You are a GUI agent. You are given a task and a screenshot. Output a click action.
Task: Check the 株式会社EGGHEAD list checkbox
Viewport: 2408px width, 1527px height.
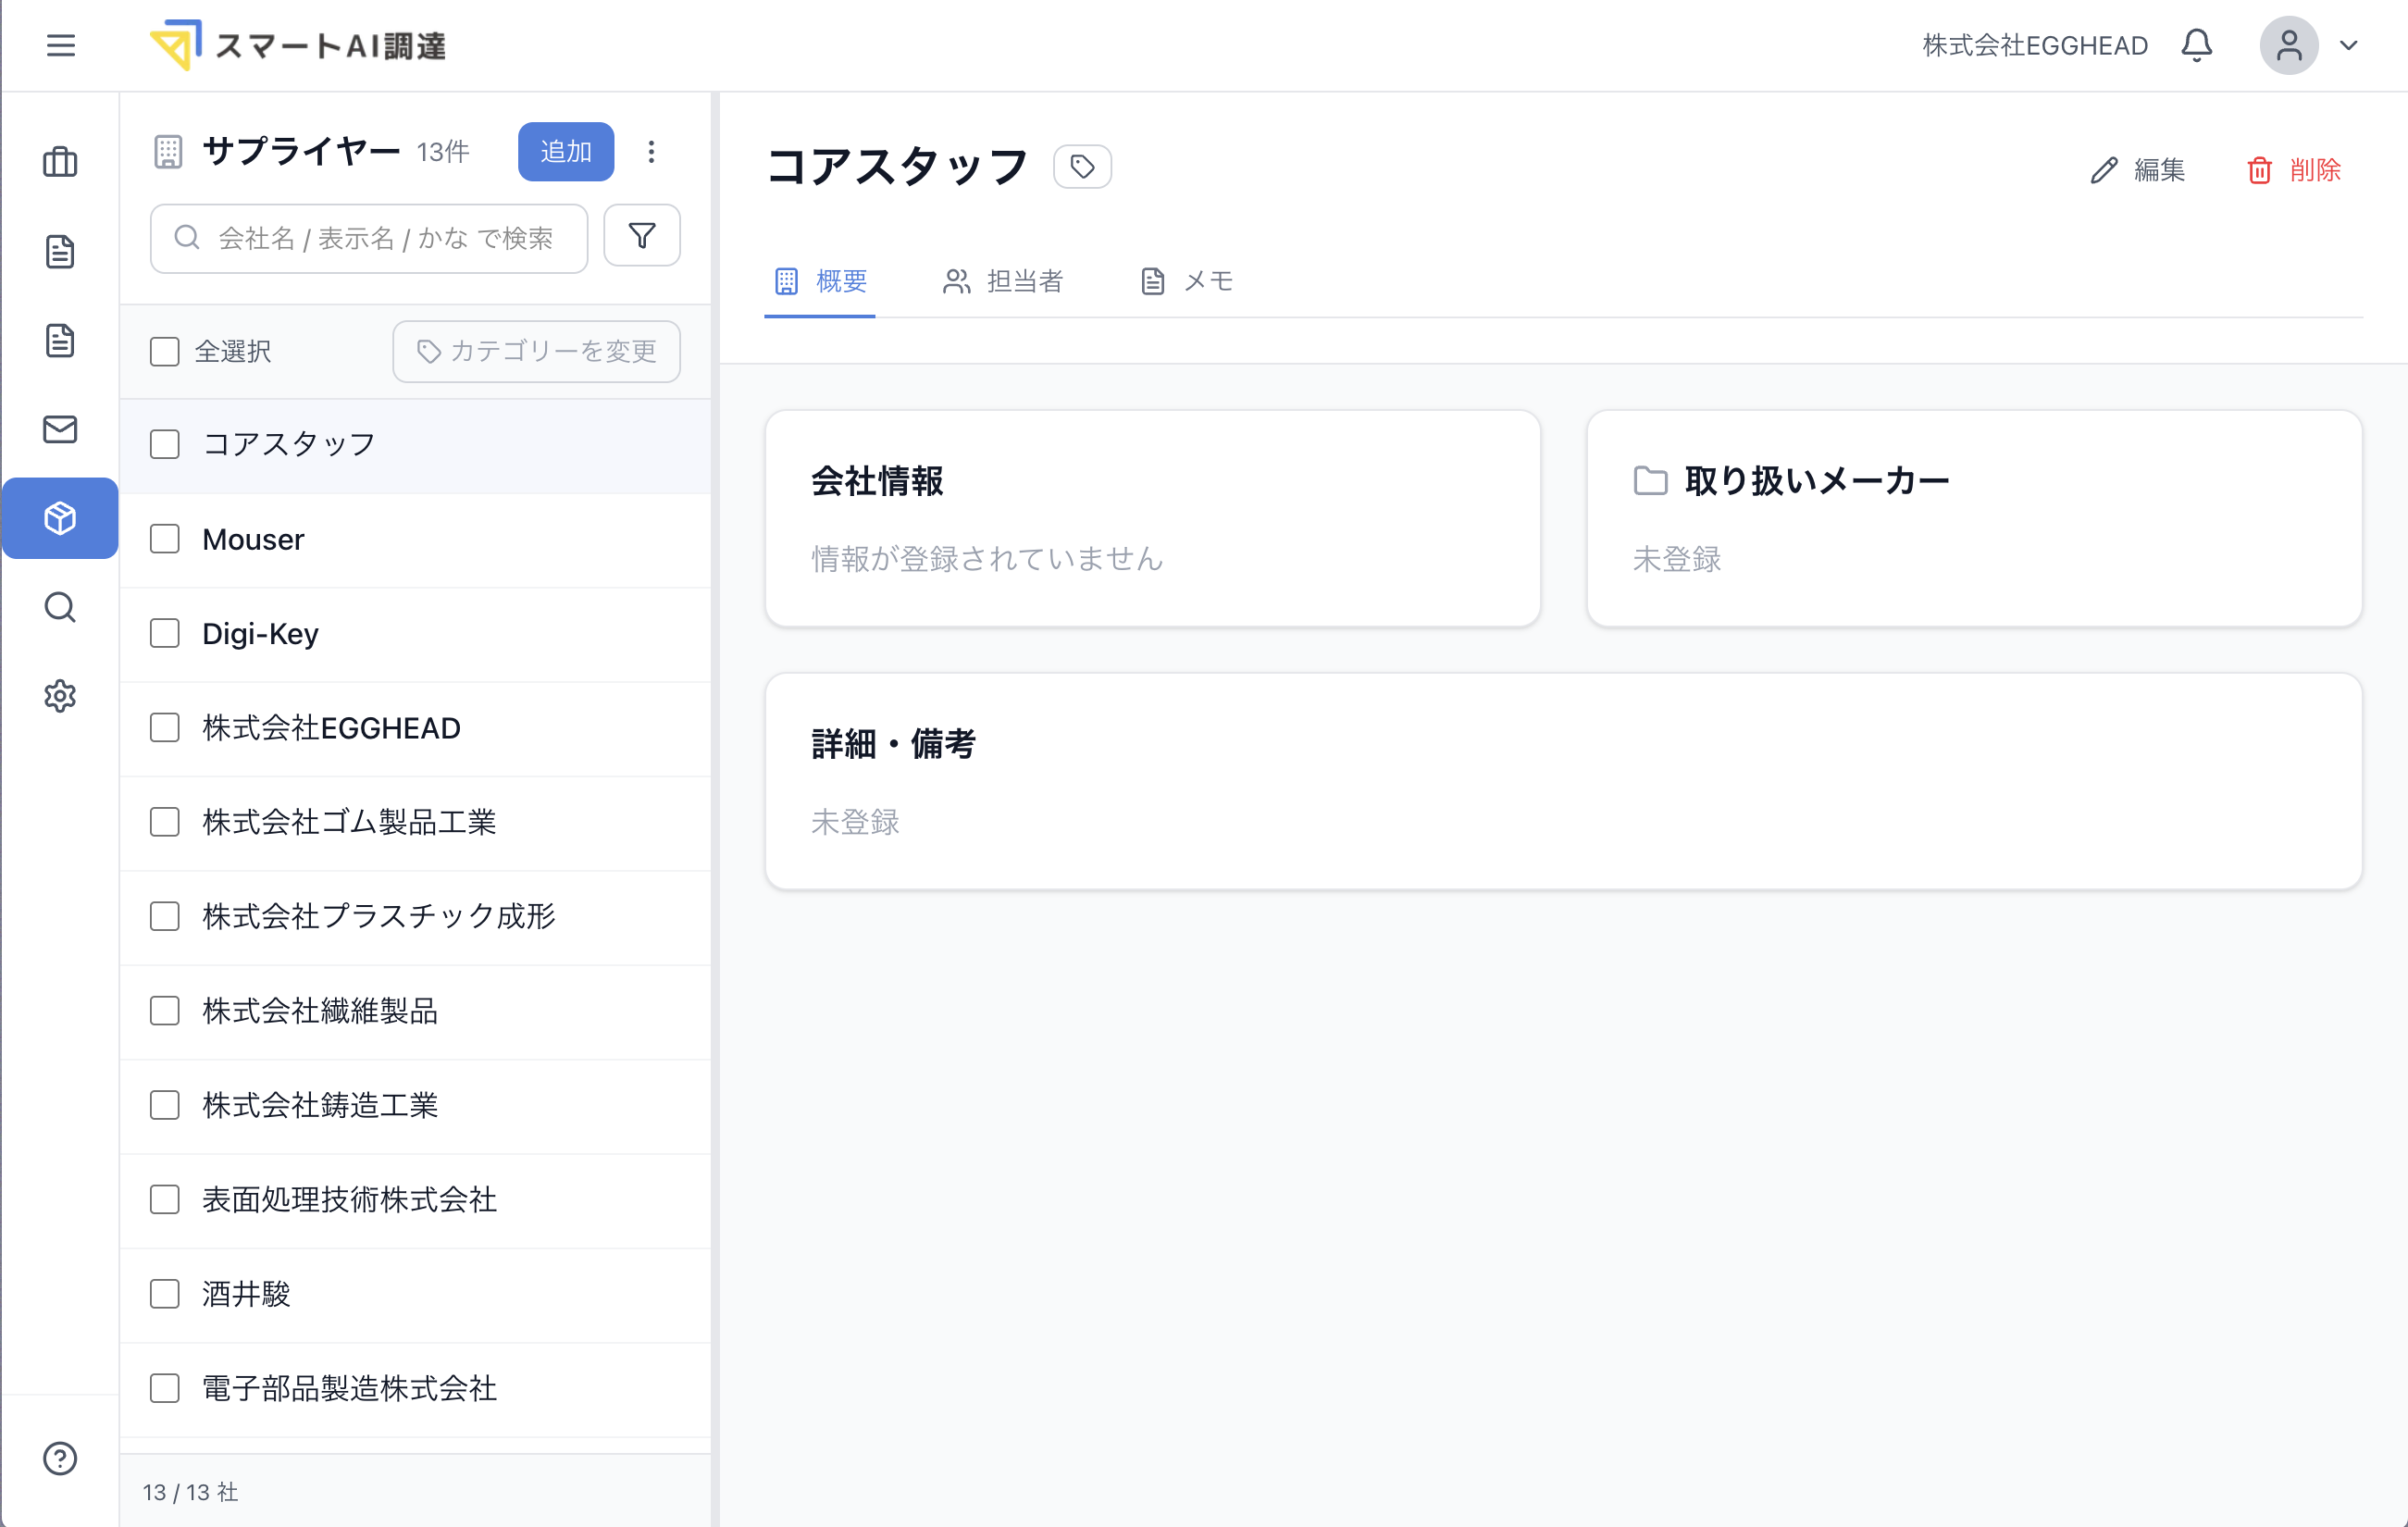click(164, 727)
